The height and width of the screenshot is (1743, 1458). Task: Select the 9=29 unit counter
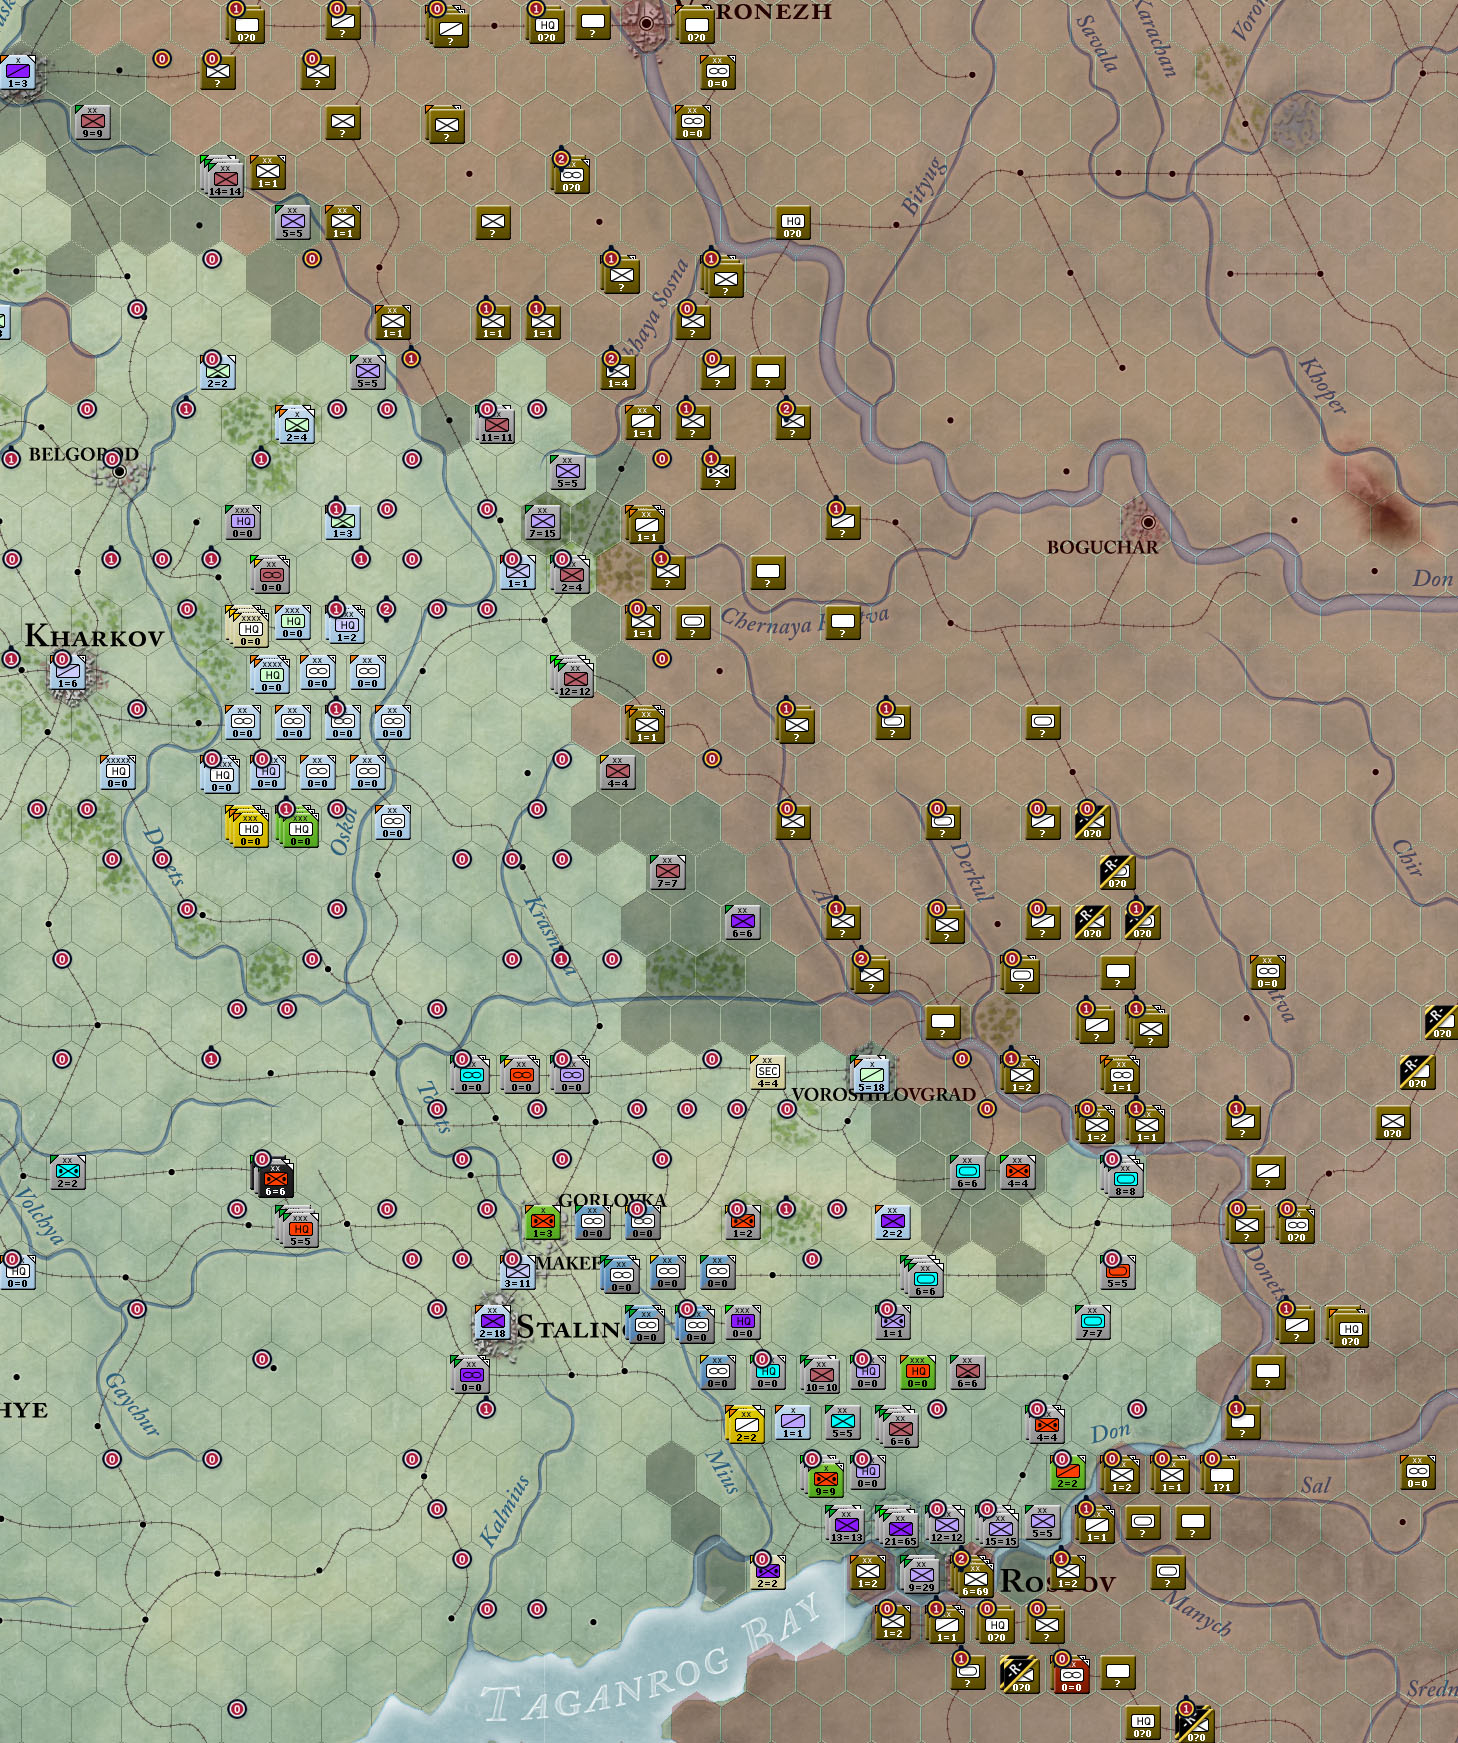tap(921, 1574)
